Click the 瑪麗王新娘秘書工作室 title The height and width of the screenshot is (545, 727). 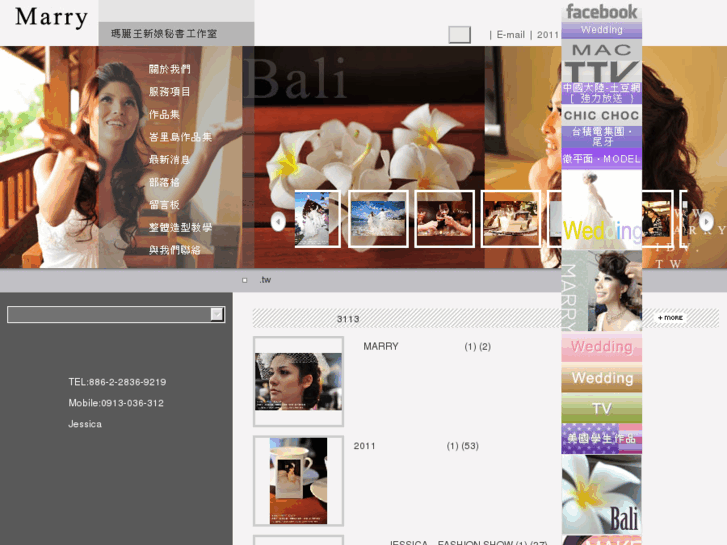(x=164, y=34)
